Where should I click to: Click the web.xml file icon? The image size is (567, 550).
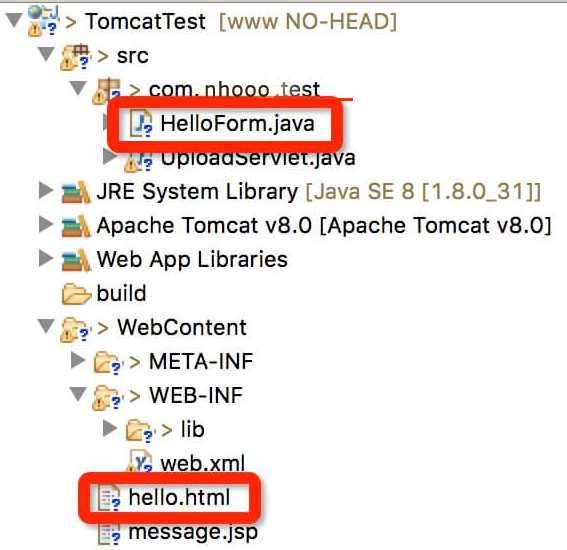pyautogui.click(x=139, y=461)
